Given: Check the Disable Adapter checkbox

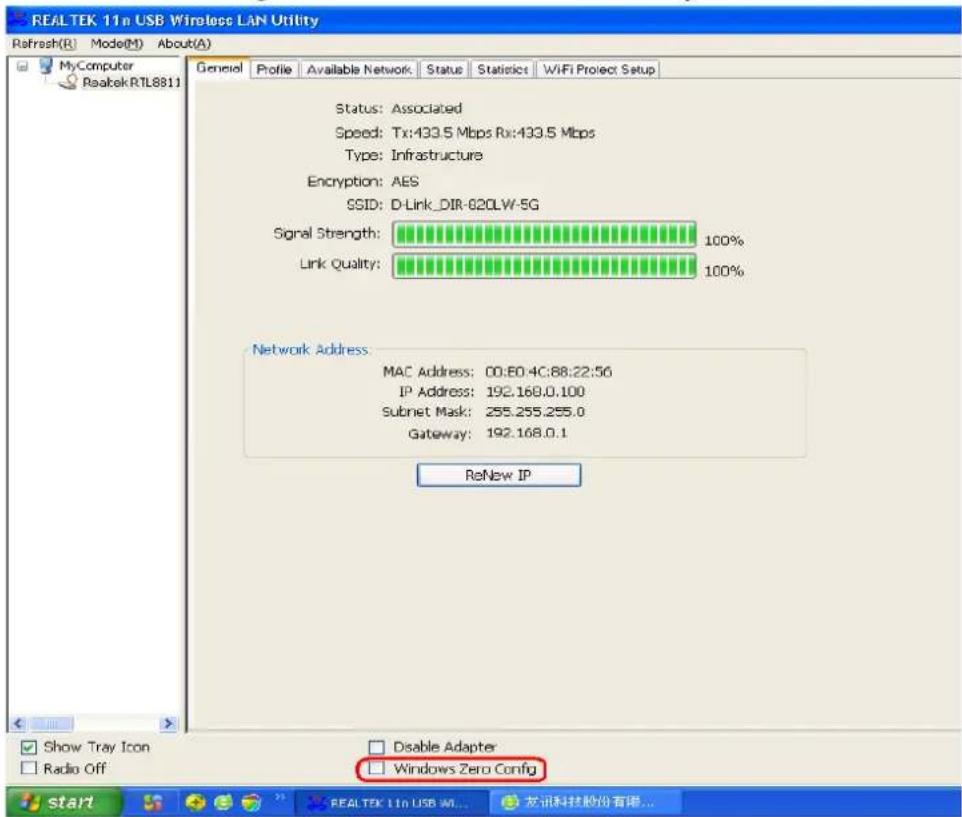Looking at the screenshot, I should [x=376, y=747].
